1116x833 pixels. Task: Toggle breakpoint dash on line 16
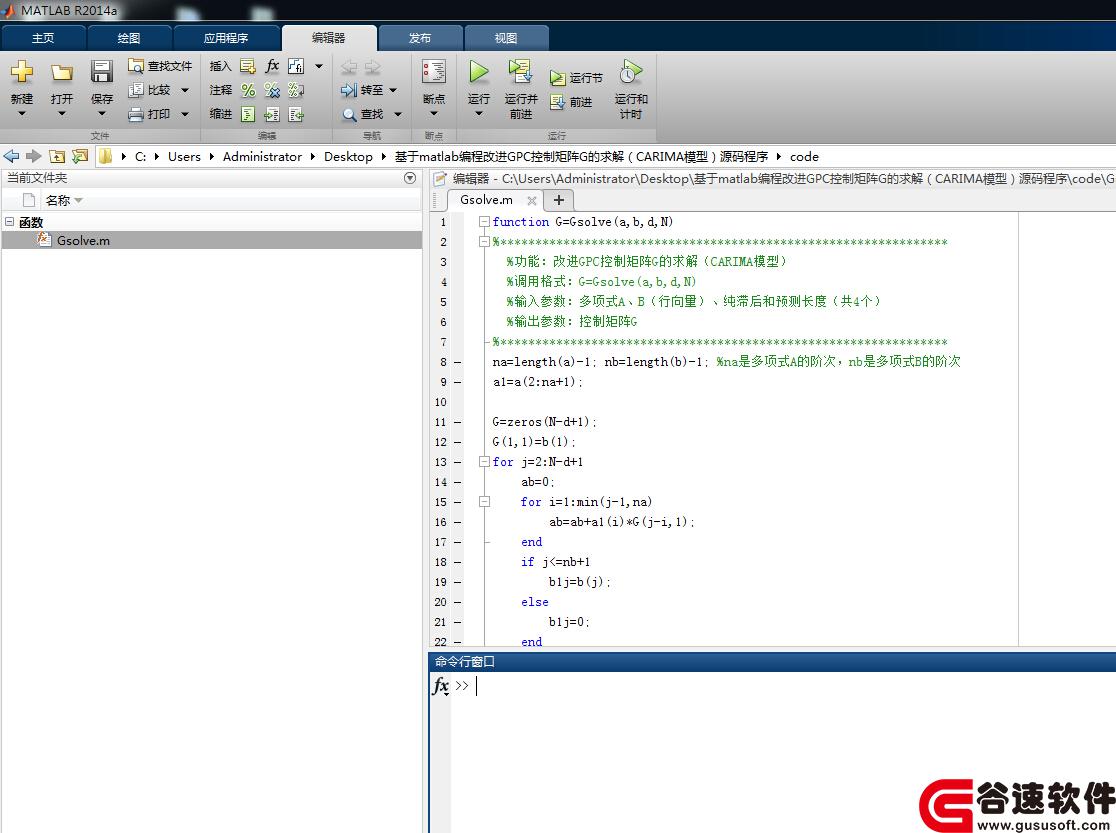458,522
